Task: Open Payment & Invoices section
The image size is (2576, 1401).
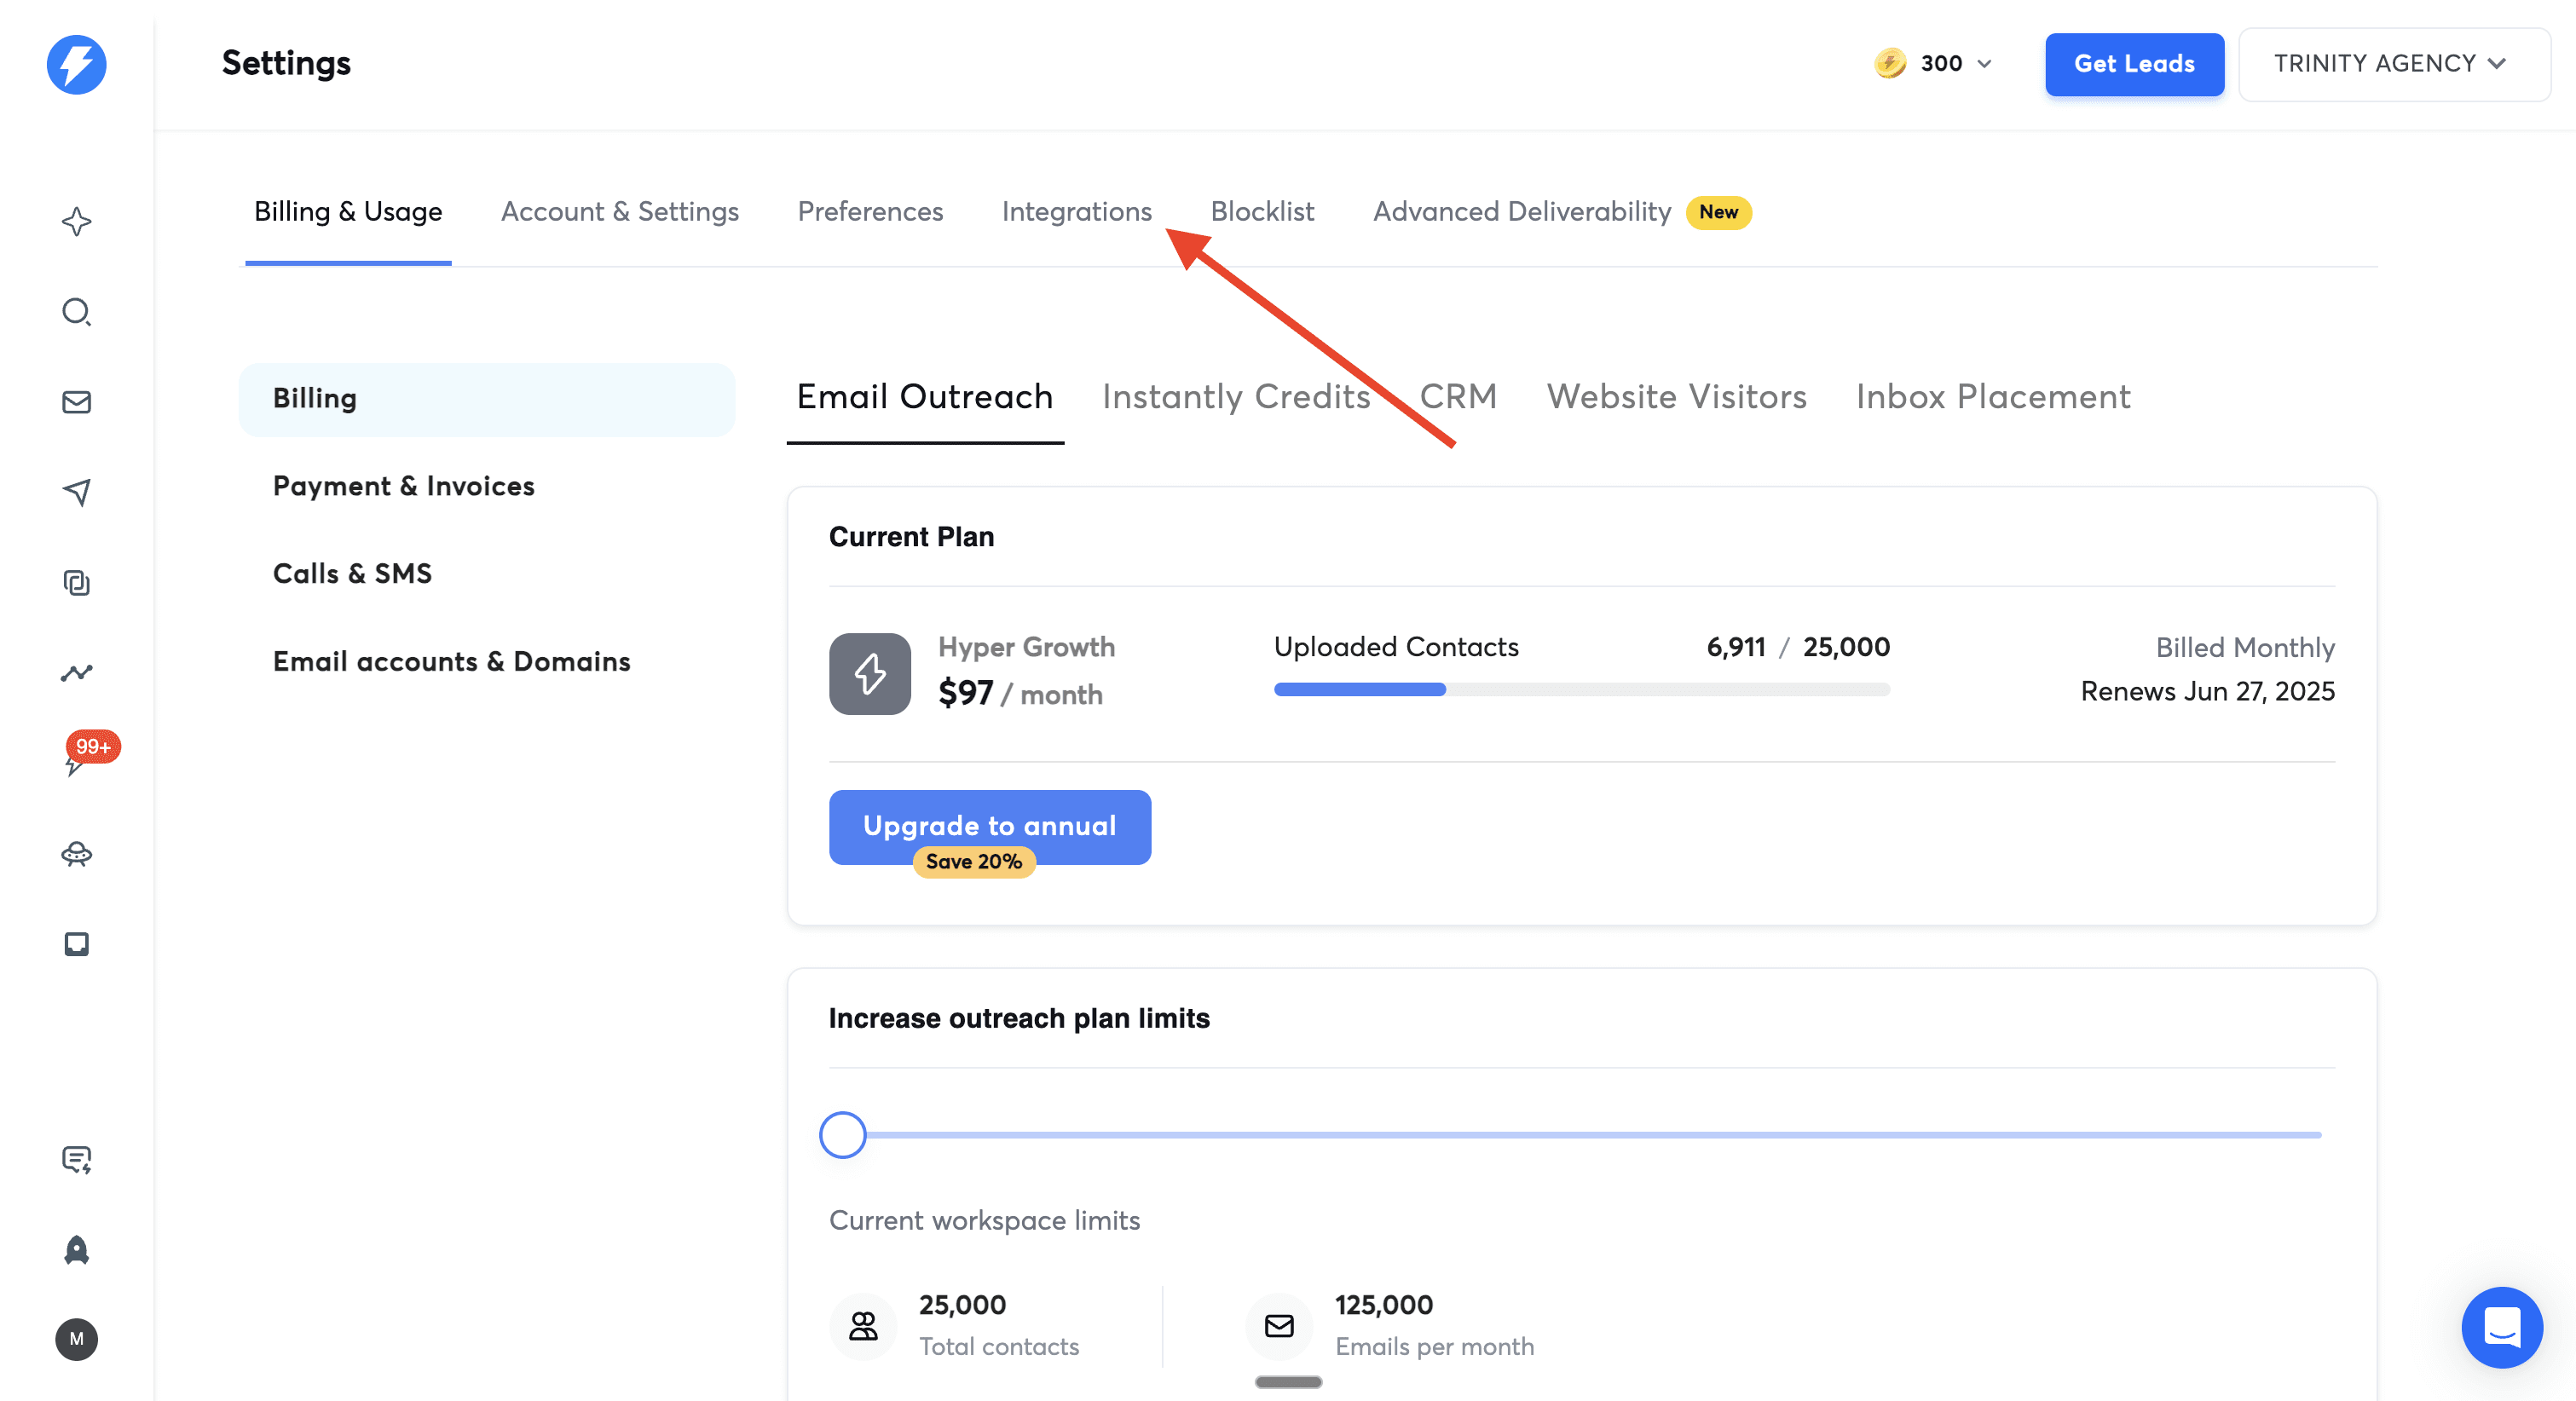Action: pos(403,486)
